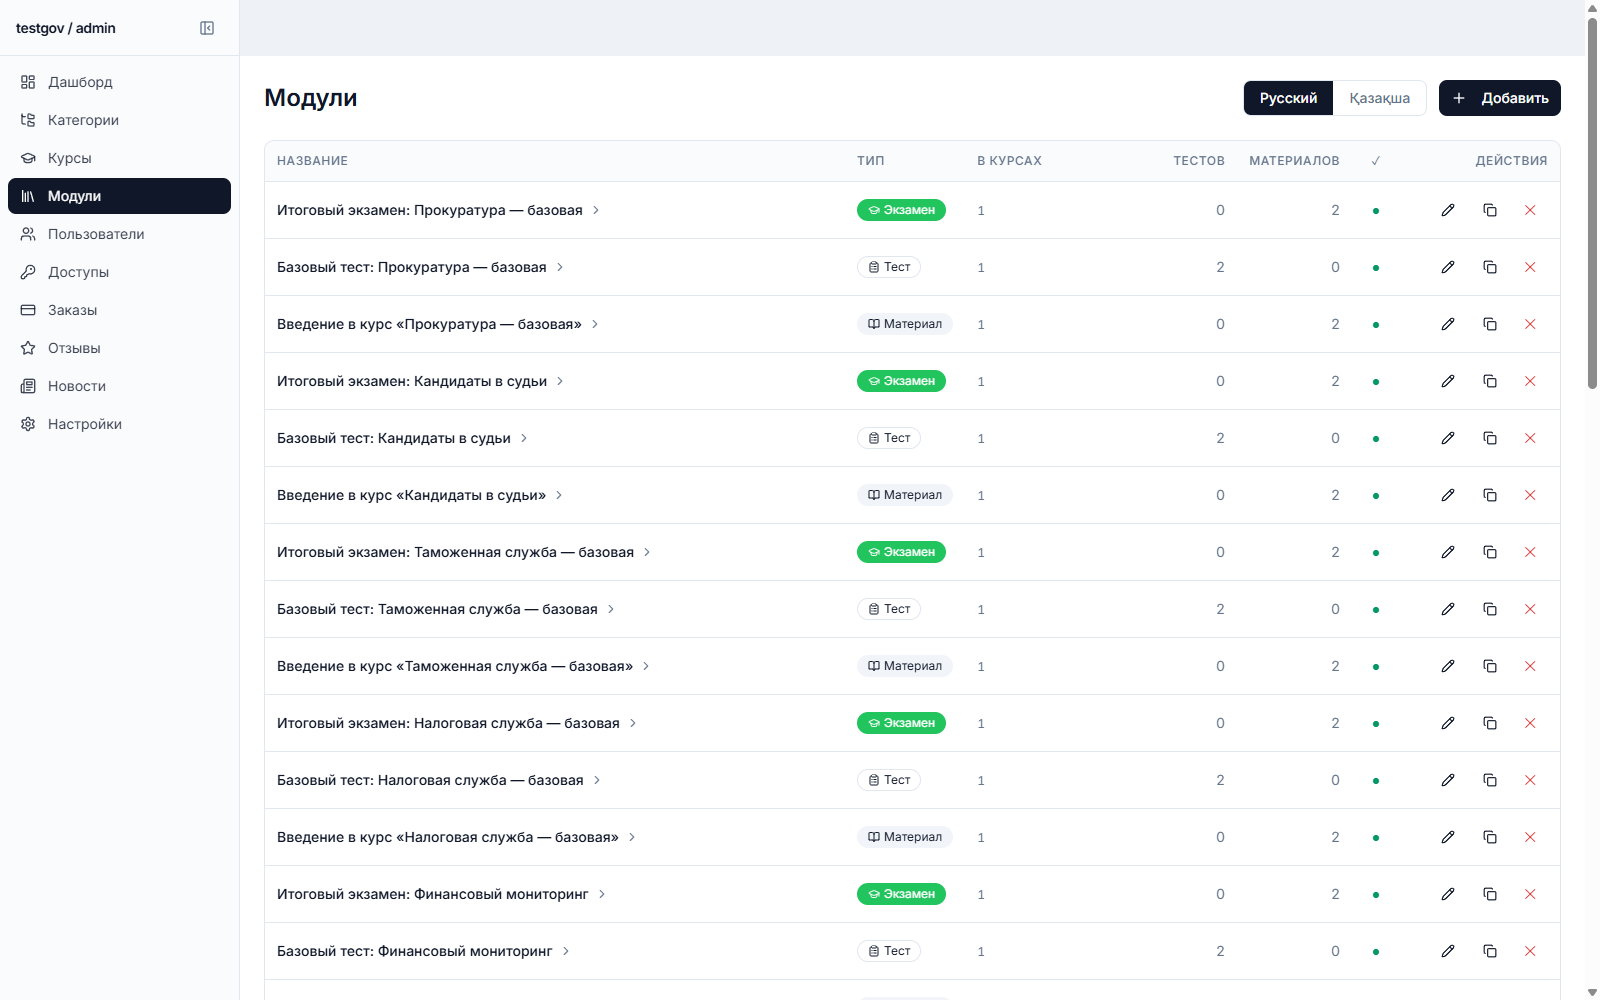Screen dimensions: 1600x1000
Task: Expand chevron beside 'Базовый тест: Налоговая служба — базовая'
Action: click(x=597, y=780)
